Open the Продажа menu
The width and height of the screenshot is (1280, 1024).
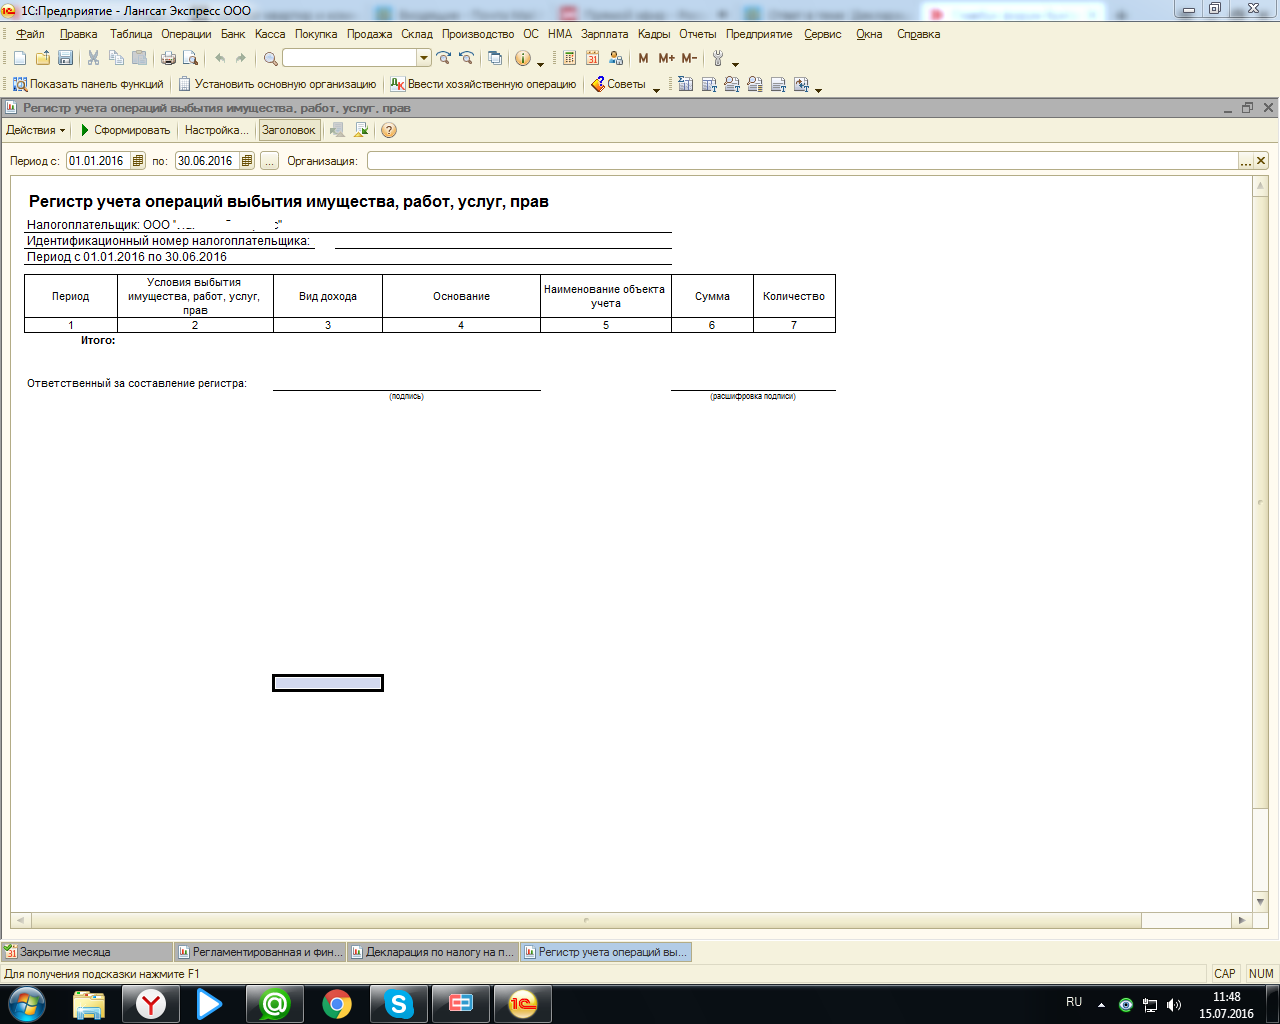pos(370,34)
